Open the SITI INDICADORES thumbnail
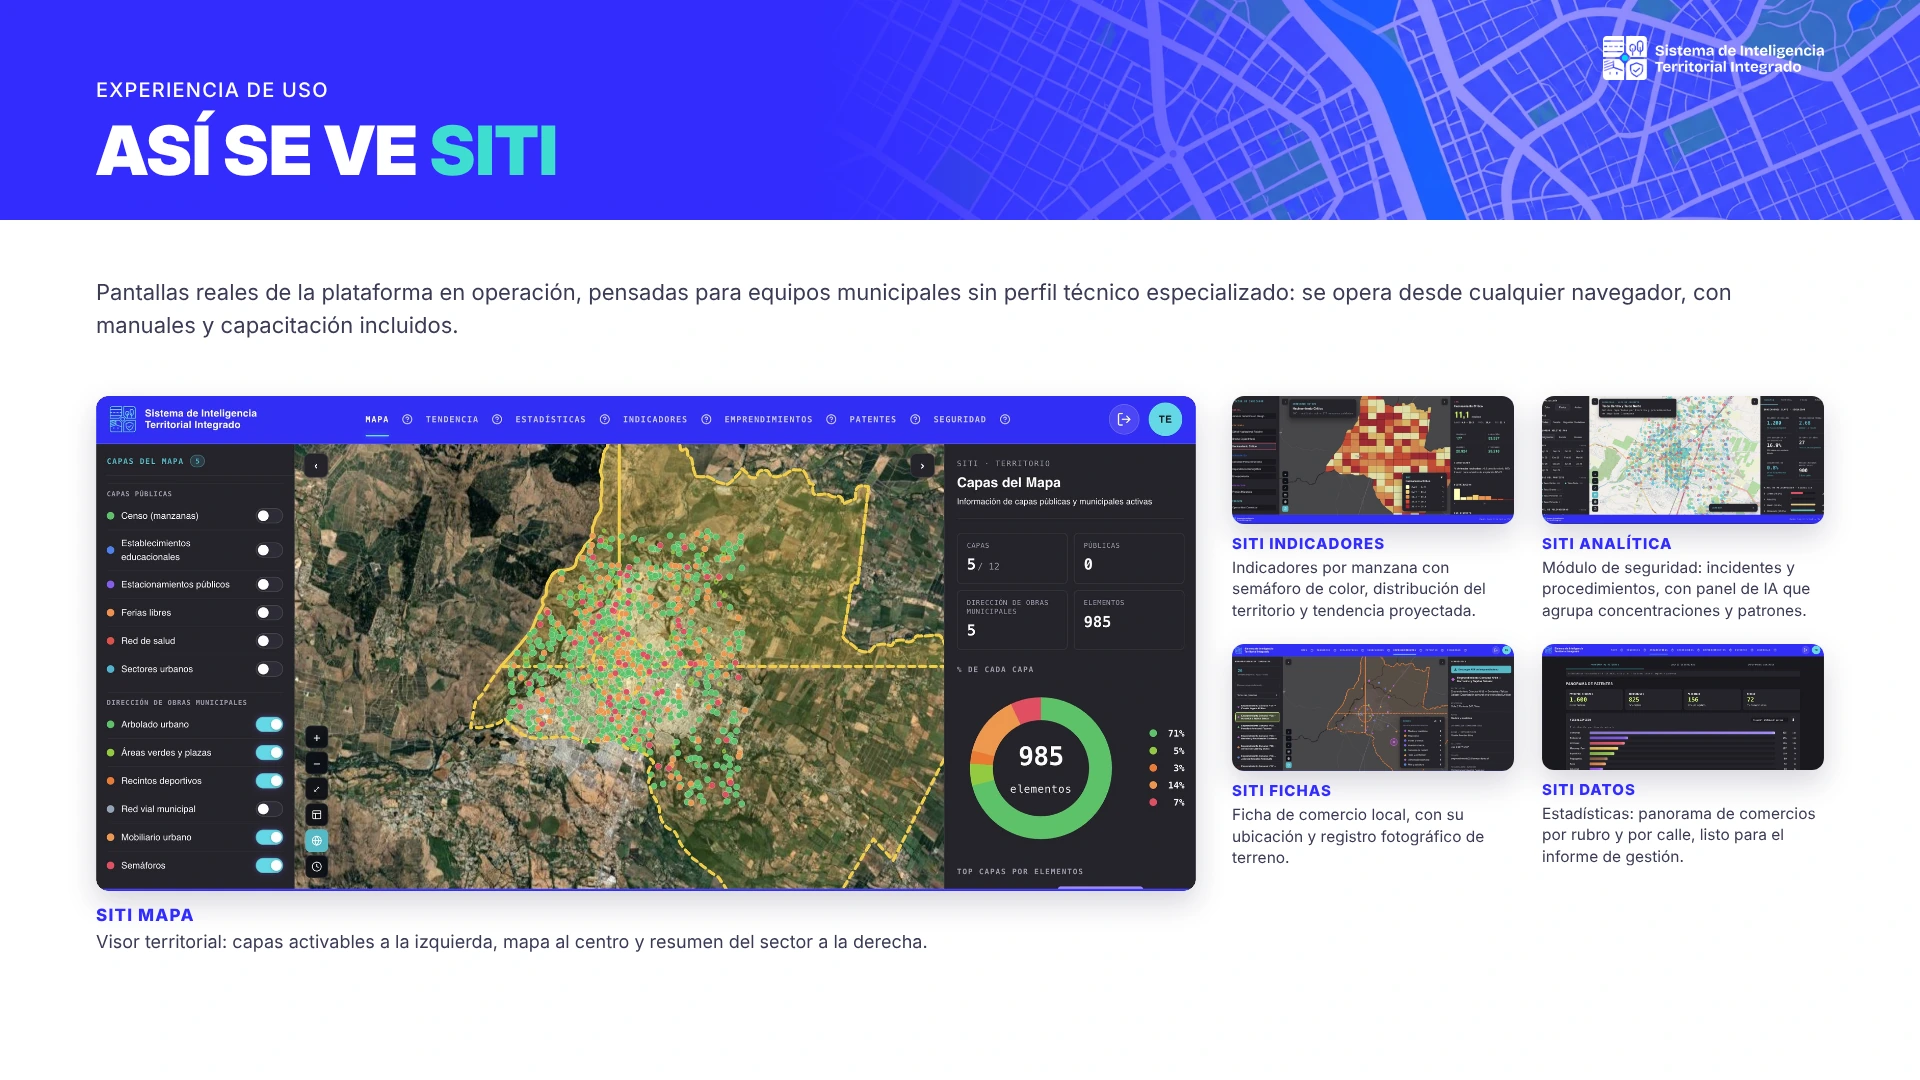Image resolution: width=1920 pixels, height=1080 pixels. [x=1373, y=460]
